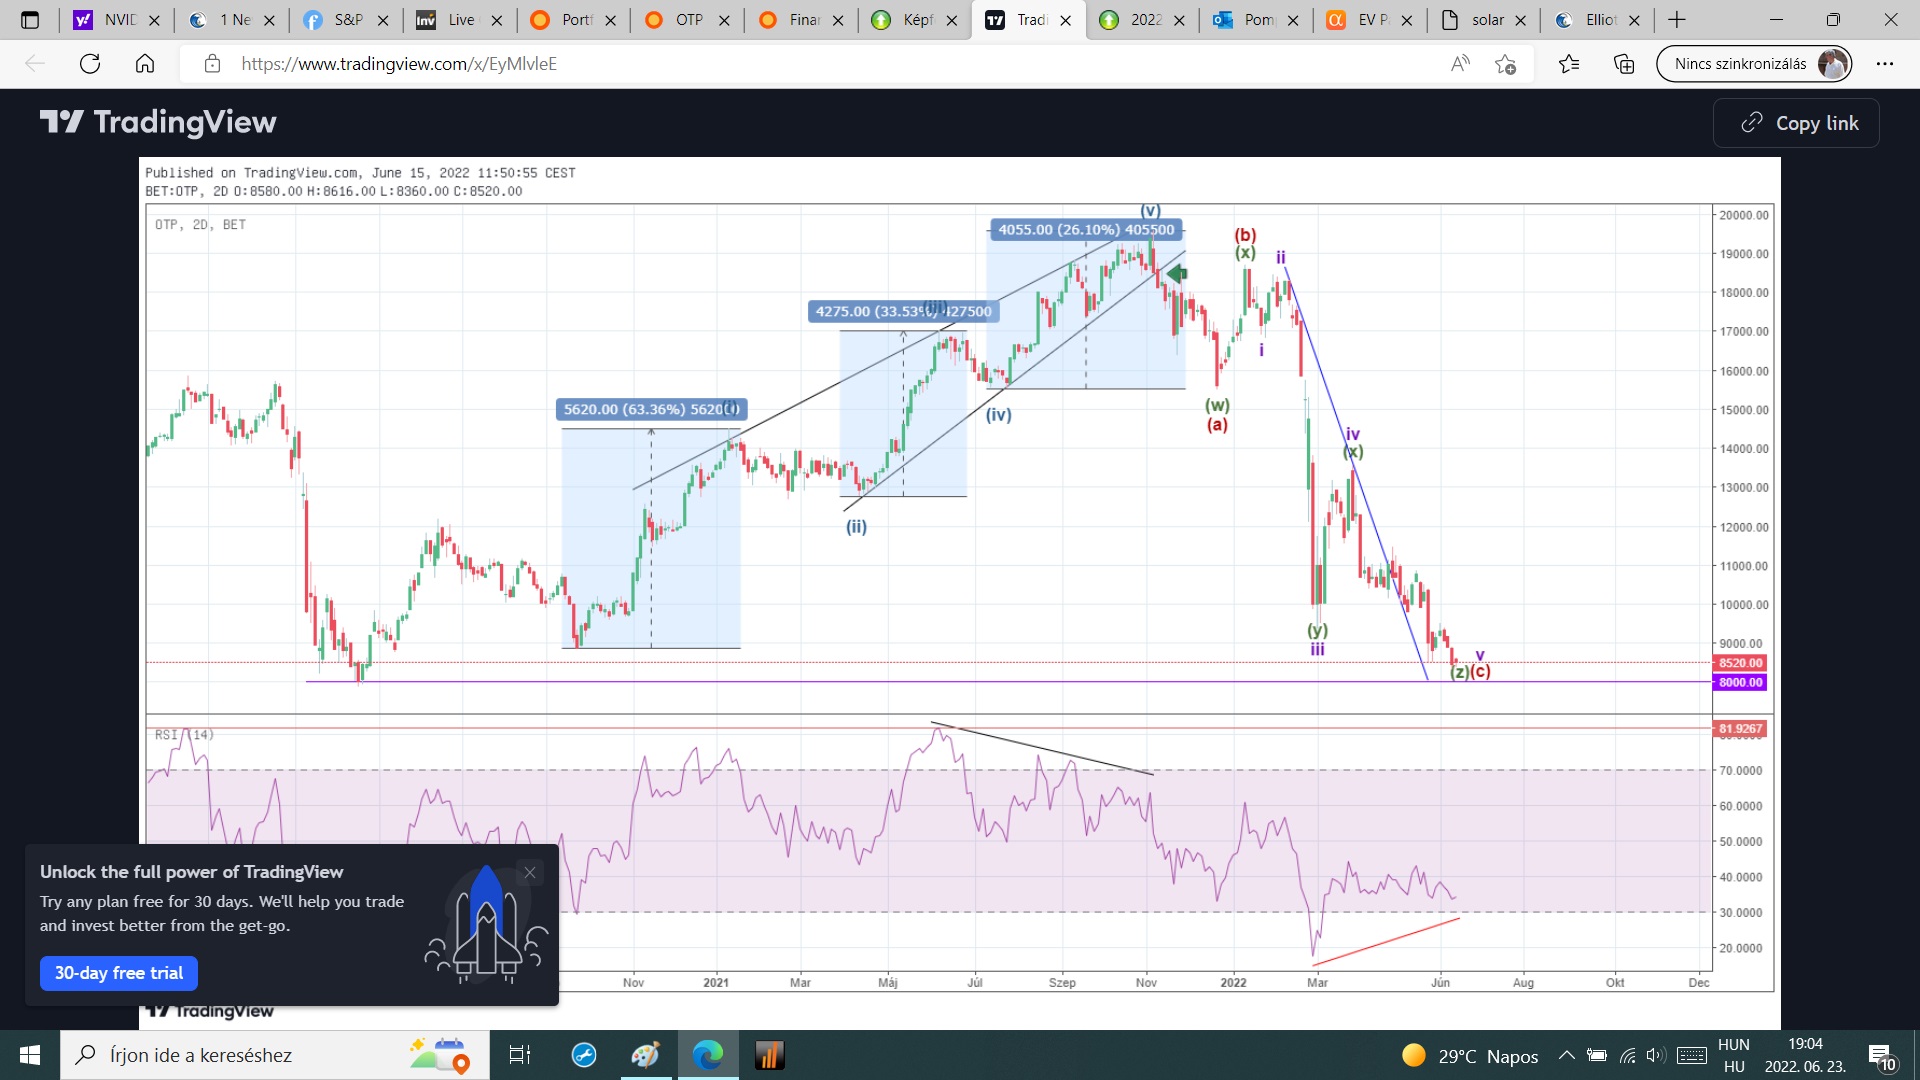Image resolution: width=1920 pixels, height=1080 pixels.
Task: Refresh the current browser page
Action: [90, 64]
